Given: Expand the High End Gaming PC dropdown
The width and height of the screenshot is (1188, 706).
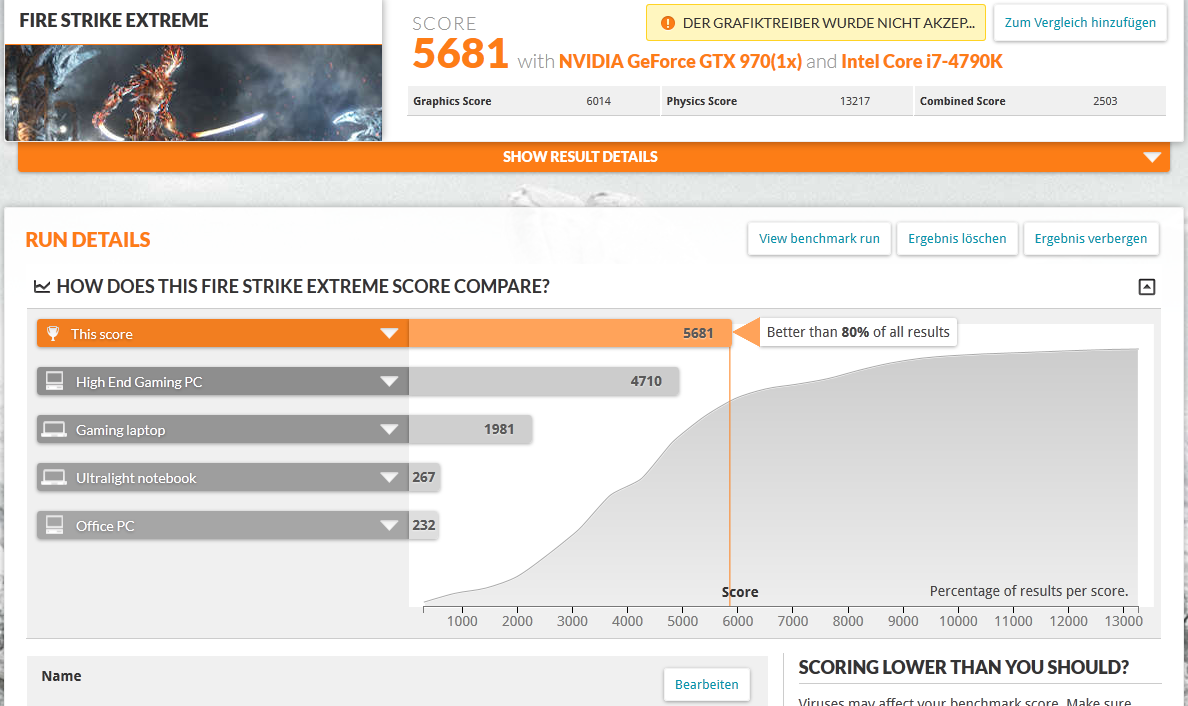Looking at the screenshot, I should point(389,381).
